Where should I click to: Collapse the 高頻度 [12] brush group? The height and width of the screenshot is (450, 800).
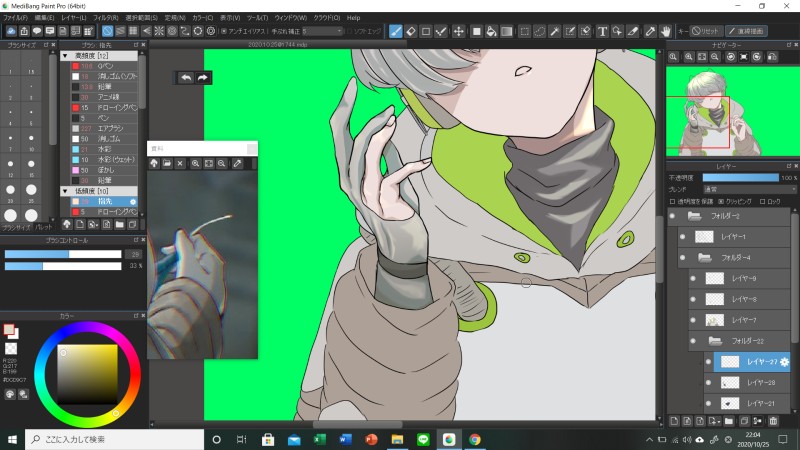pyautogui.click(x=65, y=56)
